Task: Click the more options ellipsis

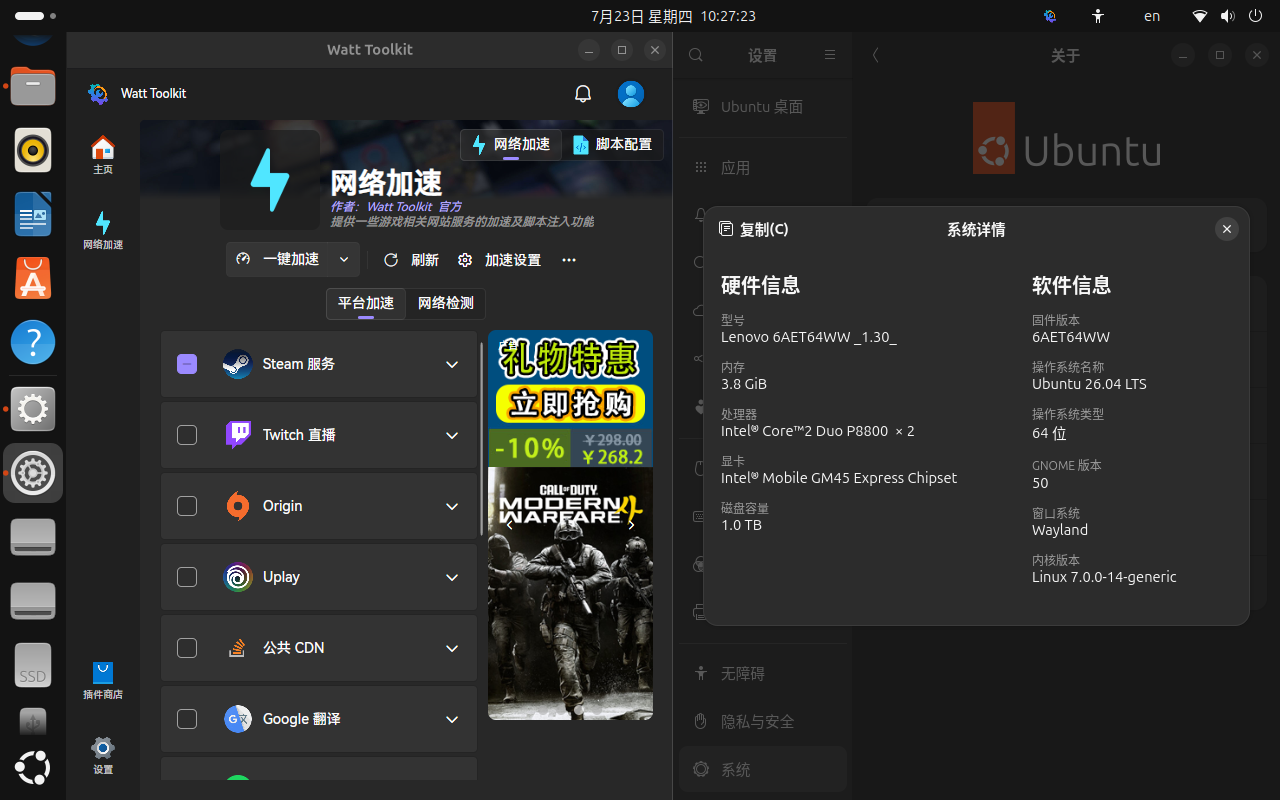Action: [x=569, y=260]
